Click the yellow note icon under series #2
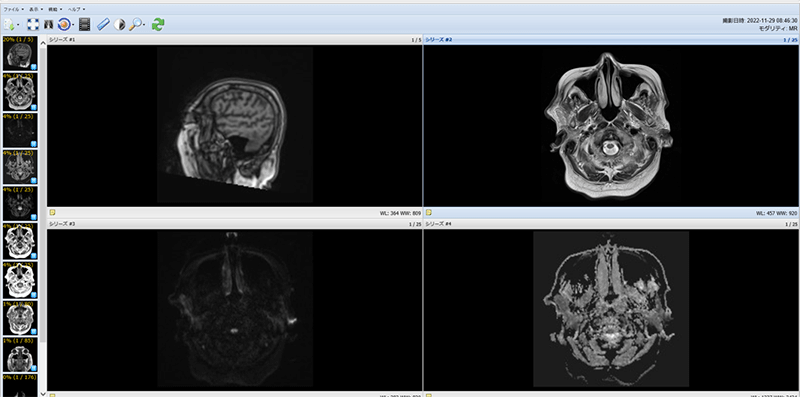The height and width of the screenshot is (397, 800). click(x=429, y=213)
